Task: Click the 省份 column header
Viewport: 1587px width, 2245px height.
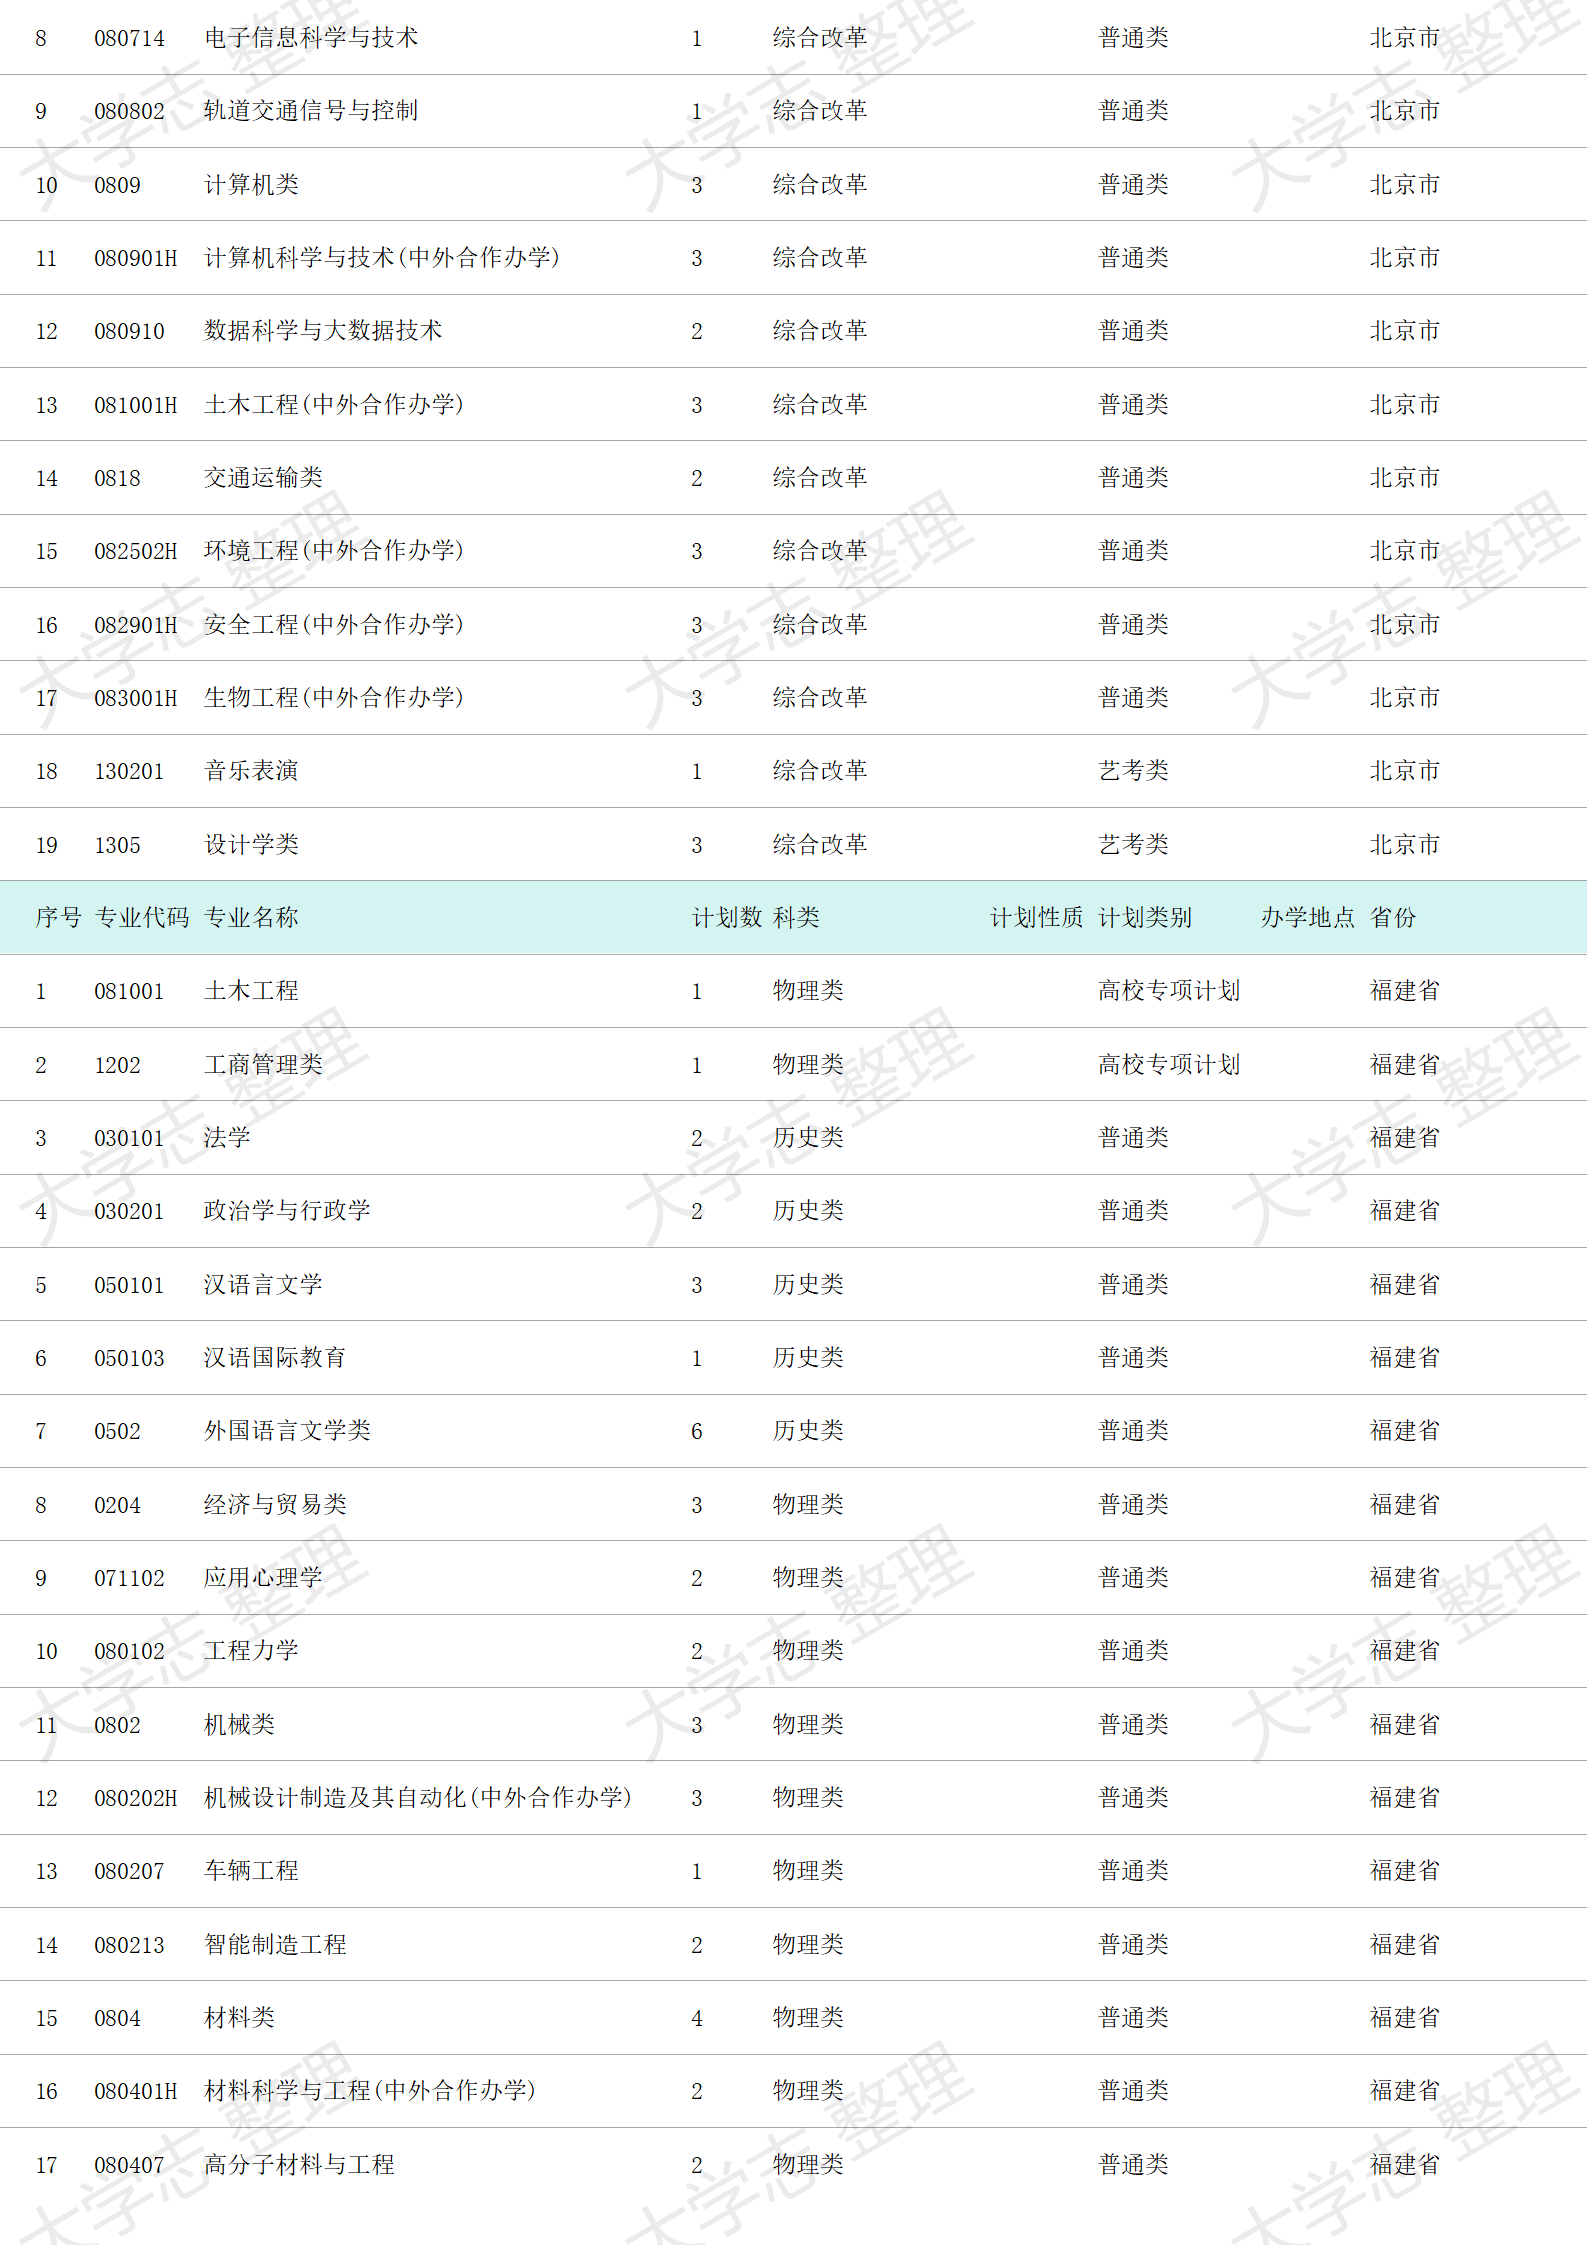Action: (x=1392, y=917)
